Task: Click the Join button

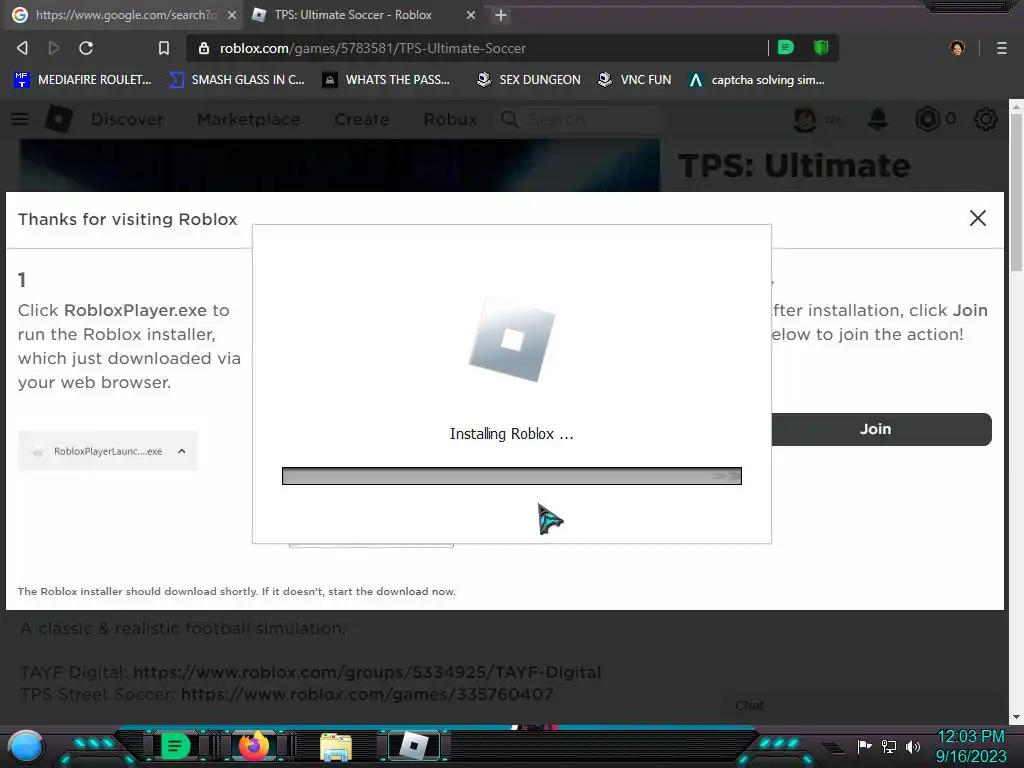Action: (x=881, y=429)
